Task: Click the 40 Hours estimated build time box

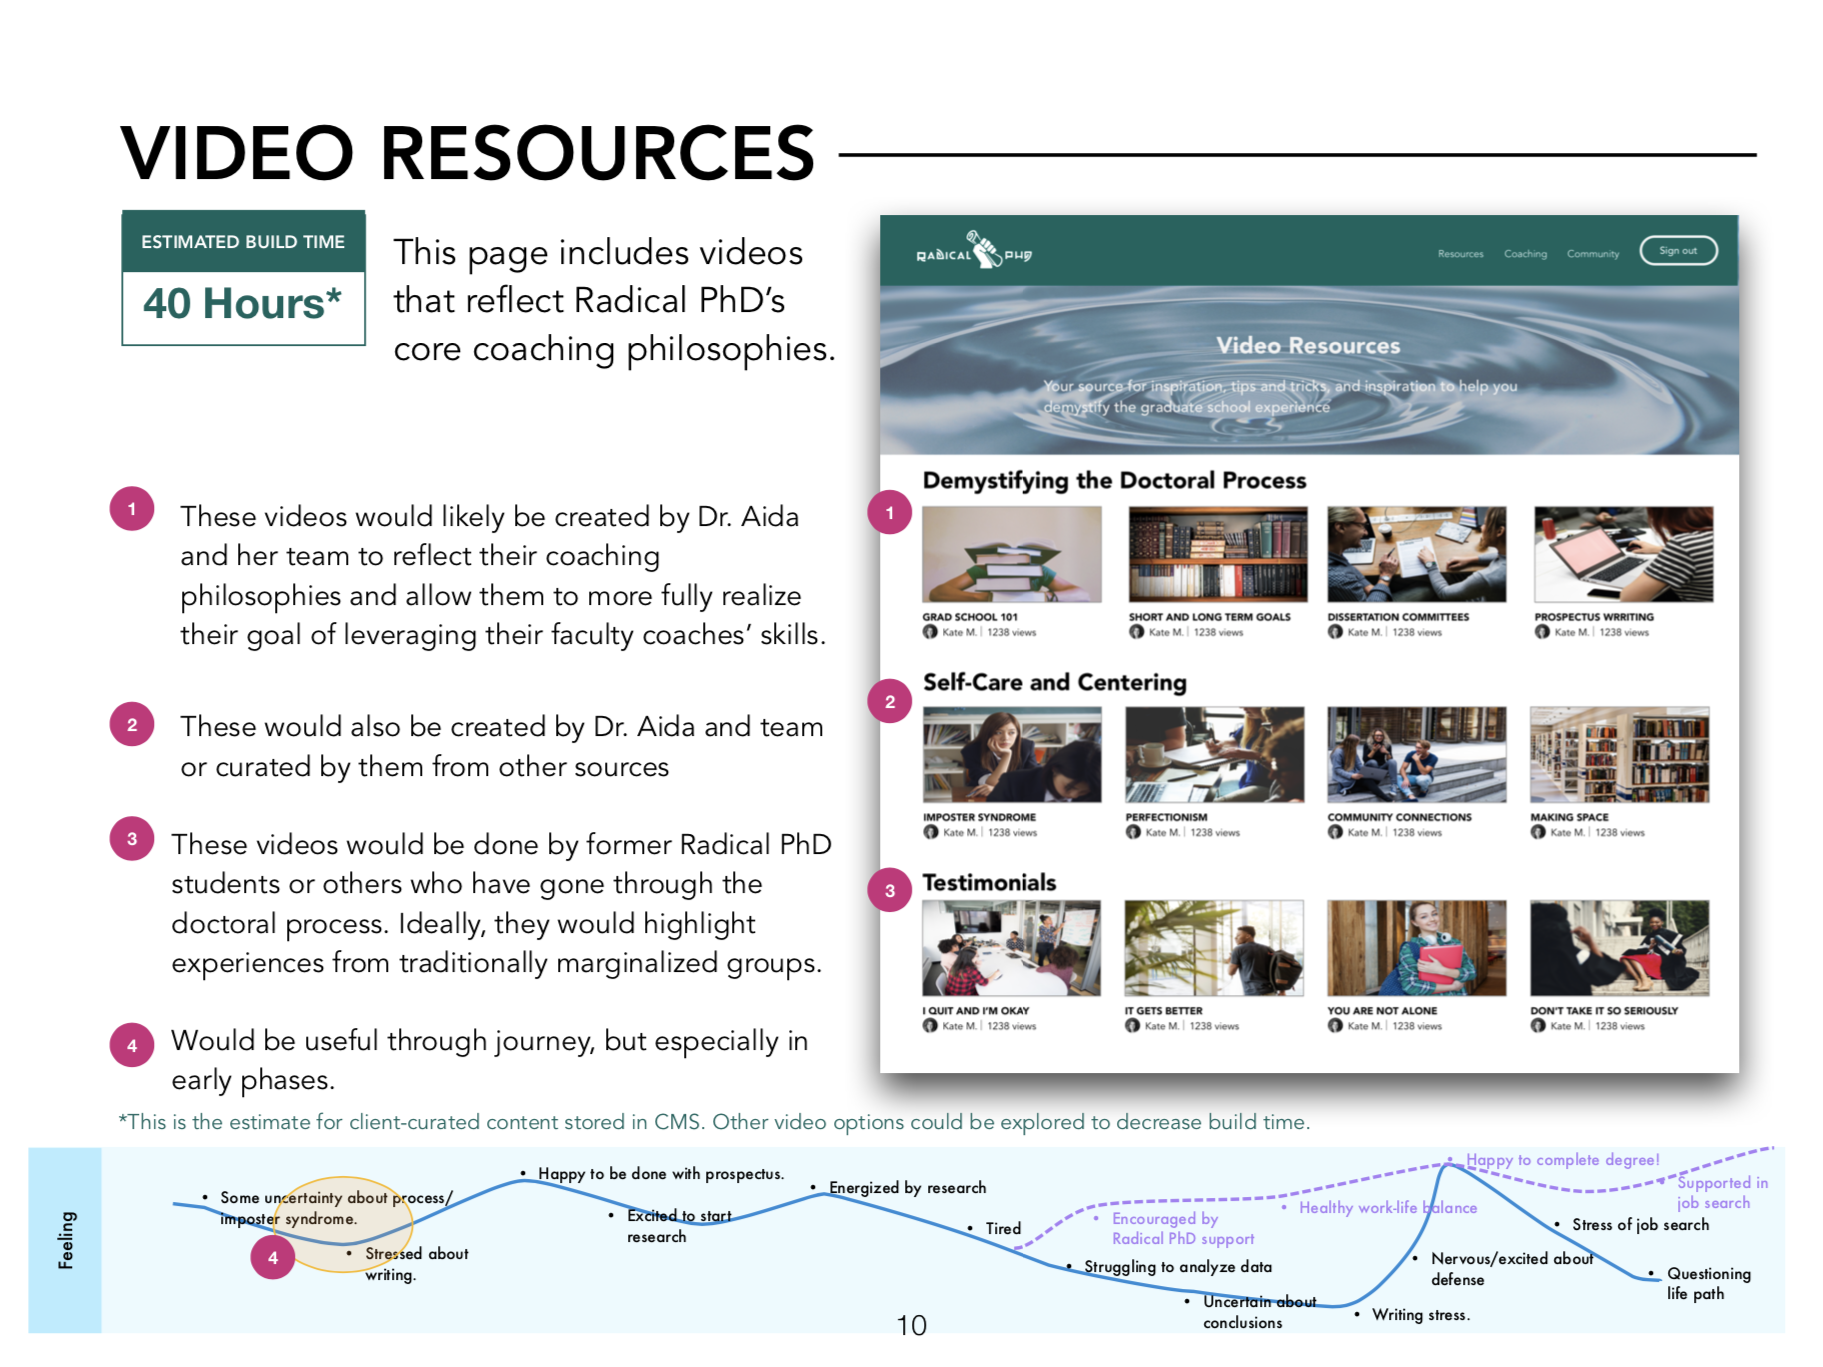Action: [x=243, y=278]
